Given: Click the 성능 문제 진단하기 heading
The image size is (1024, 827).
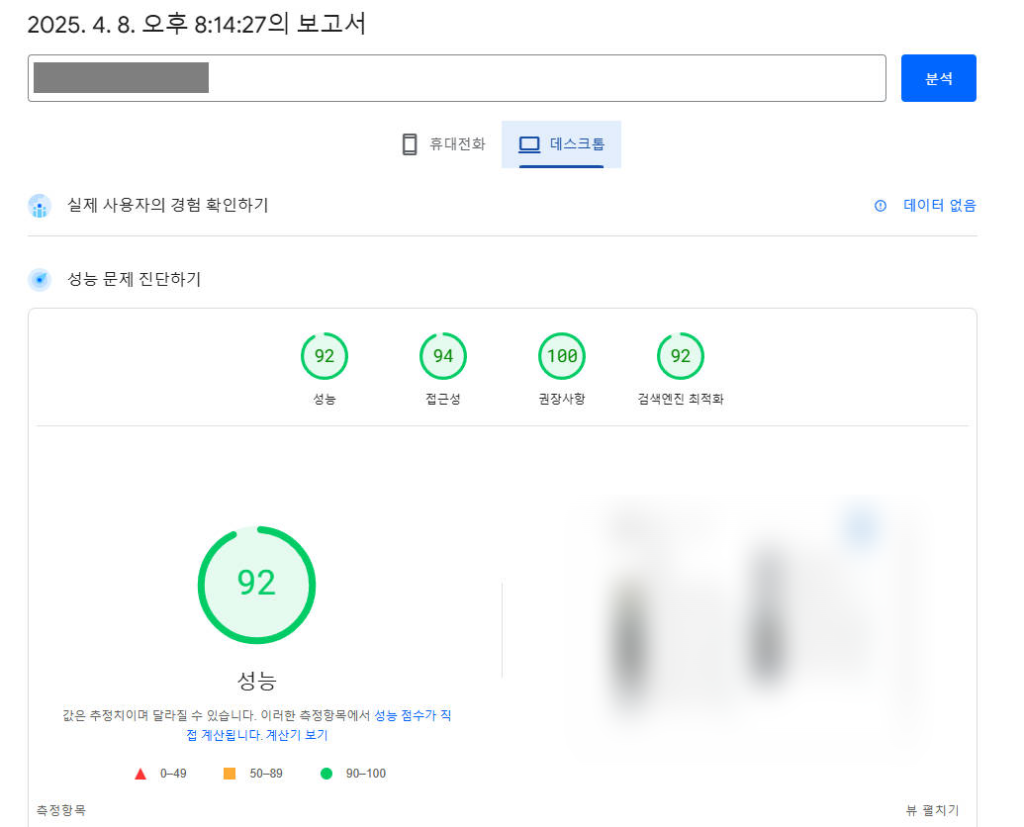Looking at the screenshot, I should (x=134, y=280).
